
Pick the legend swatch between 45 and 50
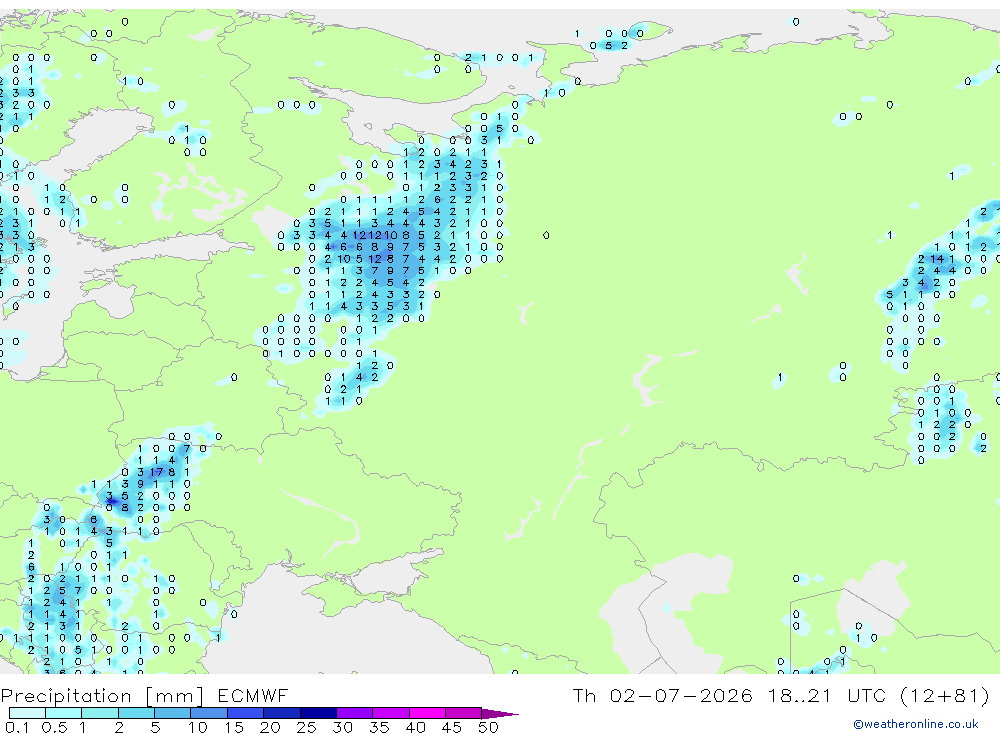[463, 713]
